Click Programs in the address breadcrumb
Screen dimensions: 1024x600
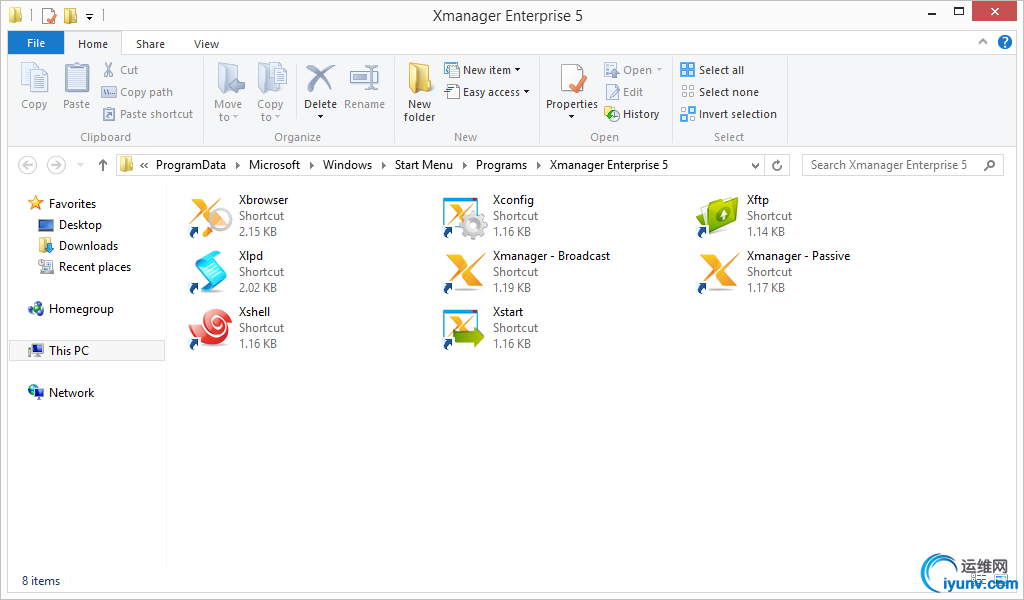(x=502, y=165)
